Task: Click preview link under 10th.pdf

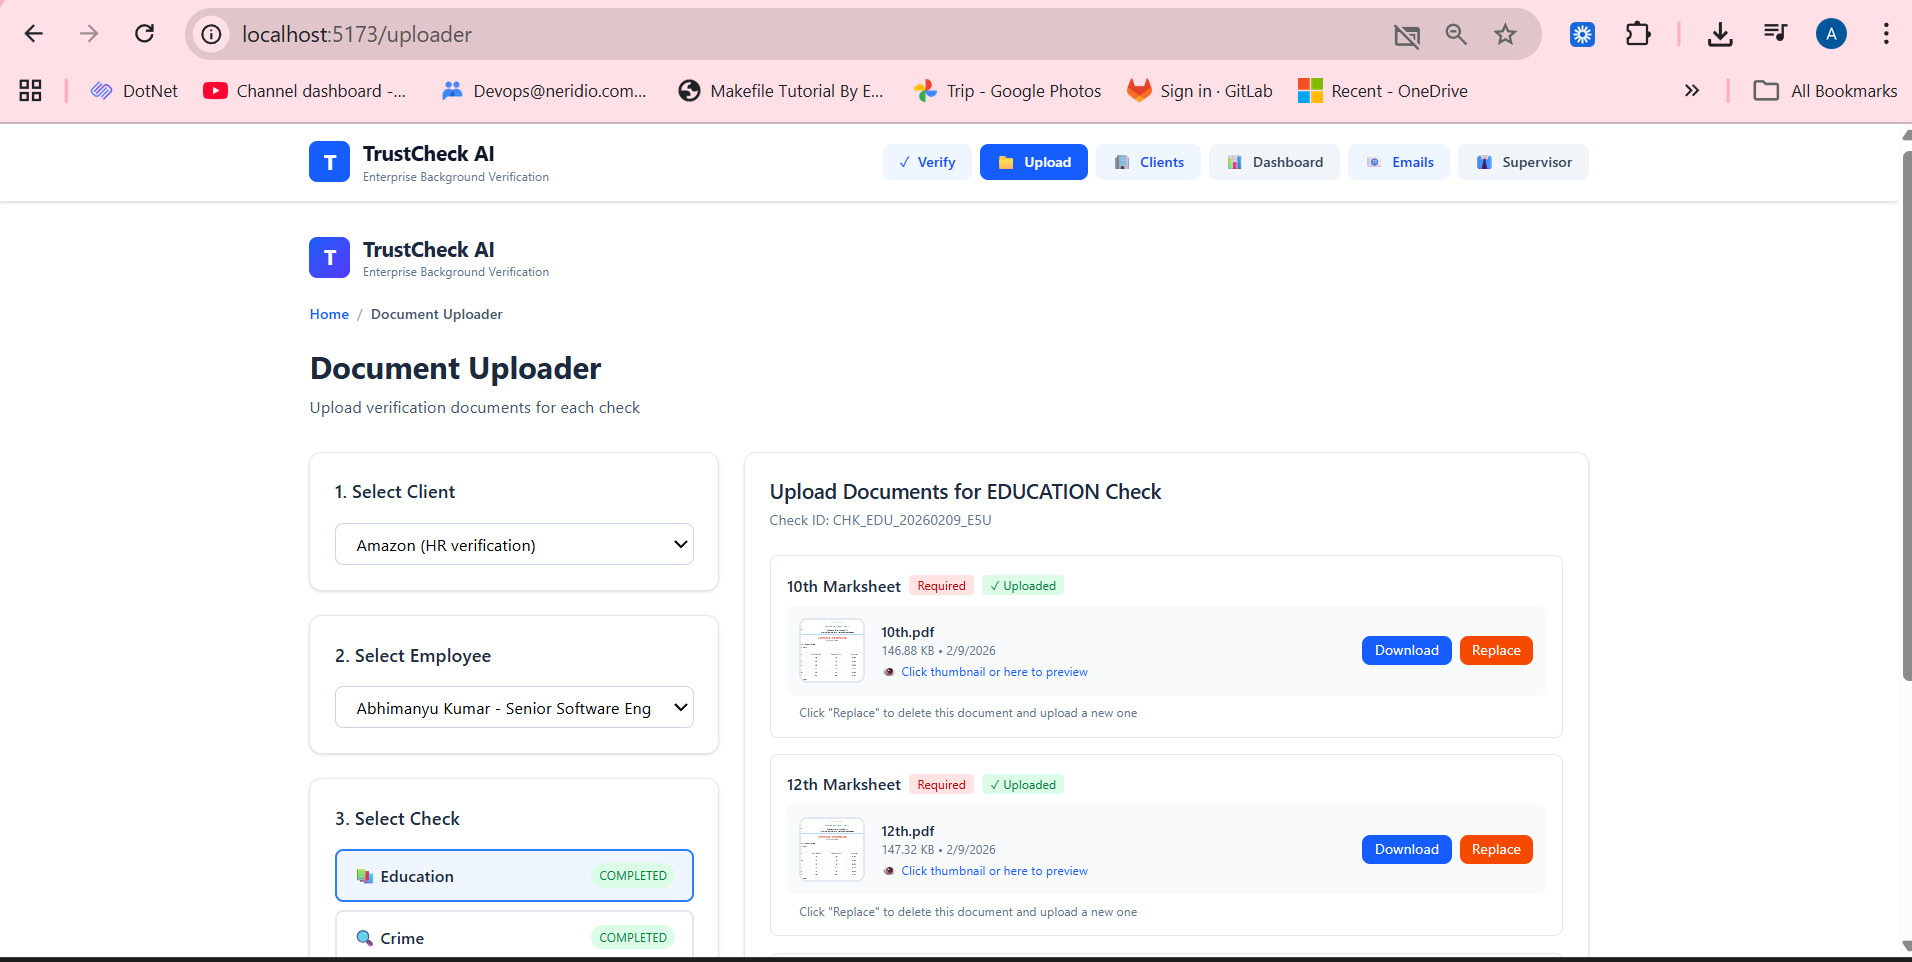Action: 994,672
